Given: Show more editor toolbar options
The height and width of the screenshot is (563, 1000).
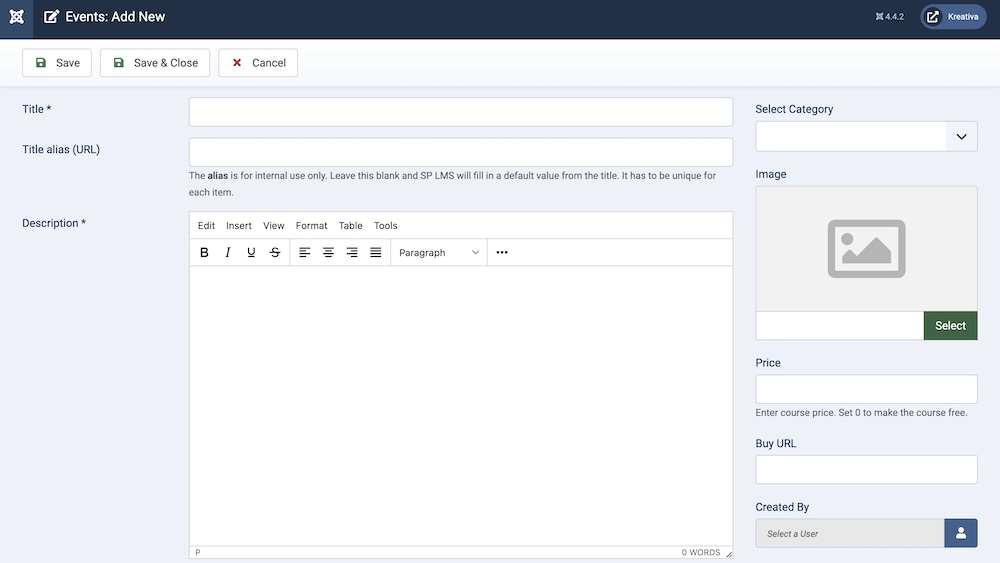Looking at the screenshot, I should (502, 253).
